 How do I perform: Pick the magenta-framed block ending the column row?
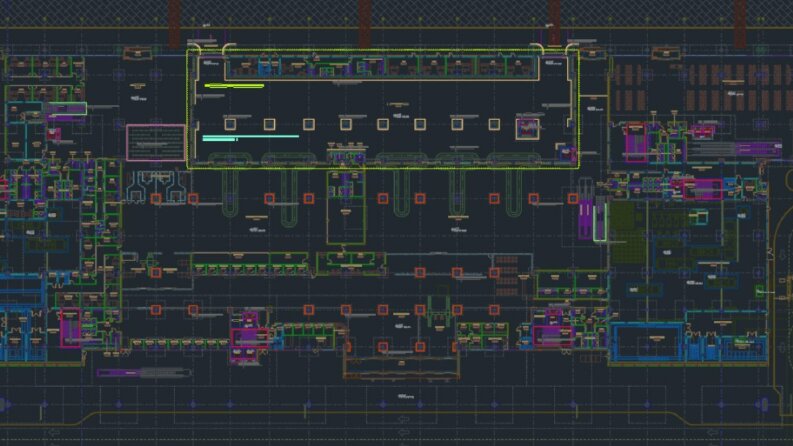tap(527, 128)
